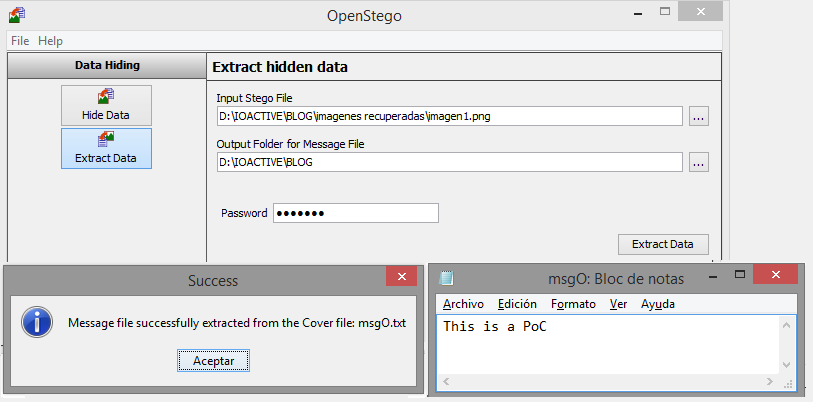Browse for Output Folder for Message File
Image resolution: width=813 pixels, height=402 pixels.
(698, 162)
